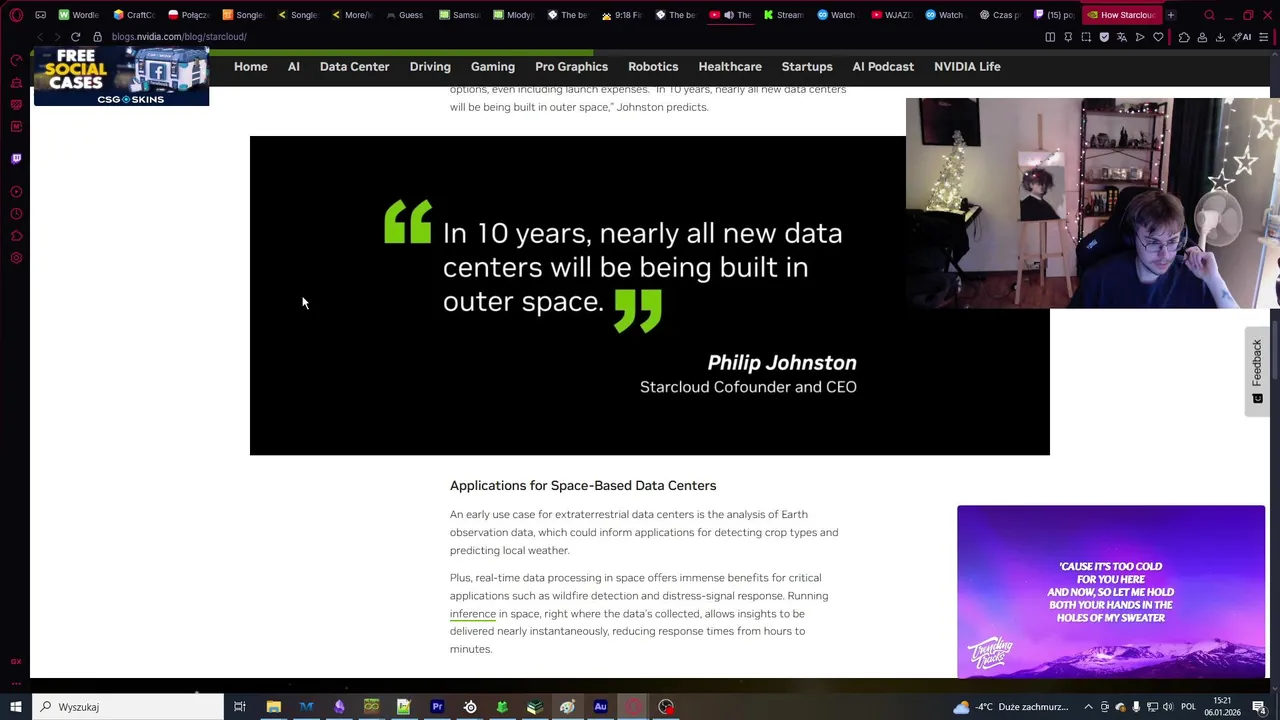Click the Philip Johnston name text
1280x720 pixels.
(782, 363)
